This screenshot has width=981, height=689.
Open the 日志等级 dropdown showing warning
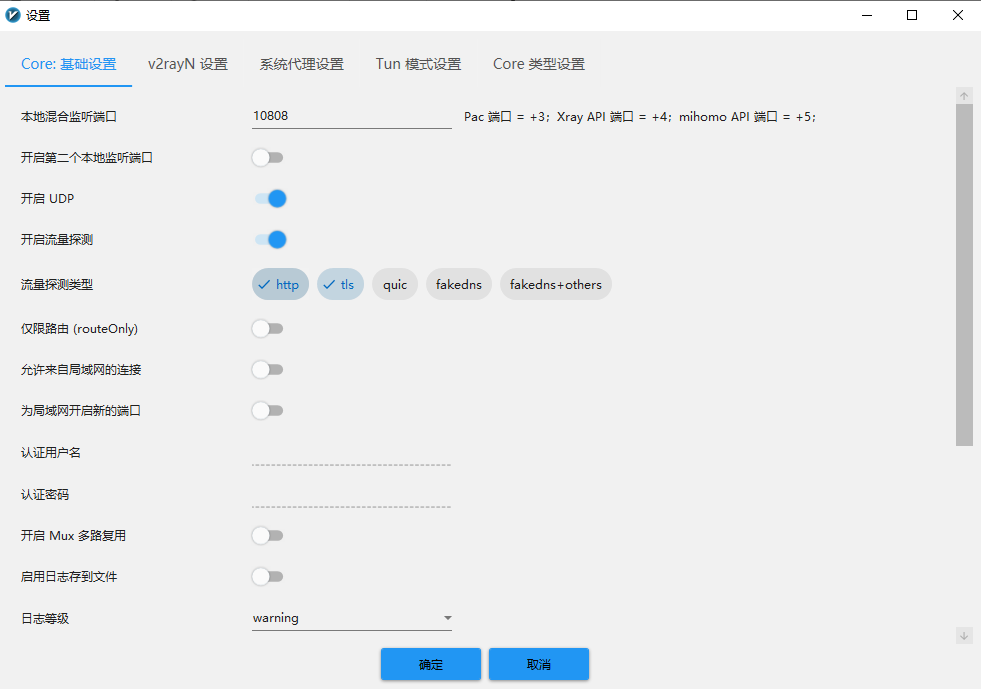point(352,618)
